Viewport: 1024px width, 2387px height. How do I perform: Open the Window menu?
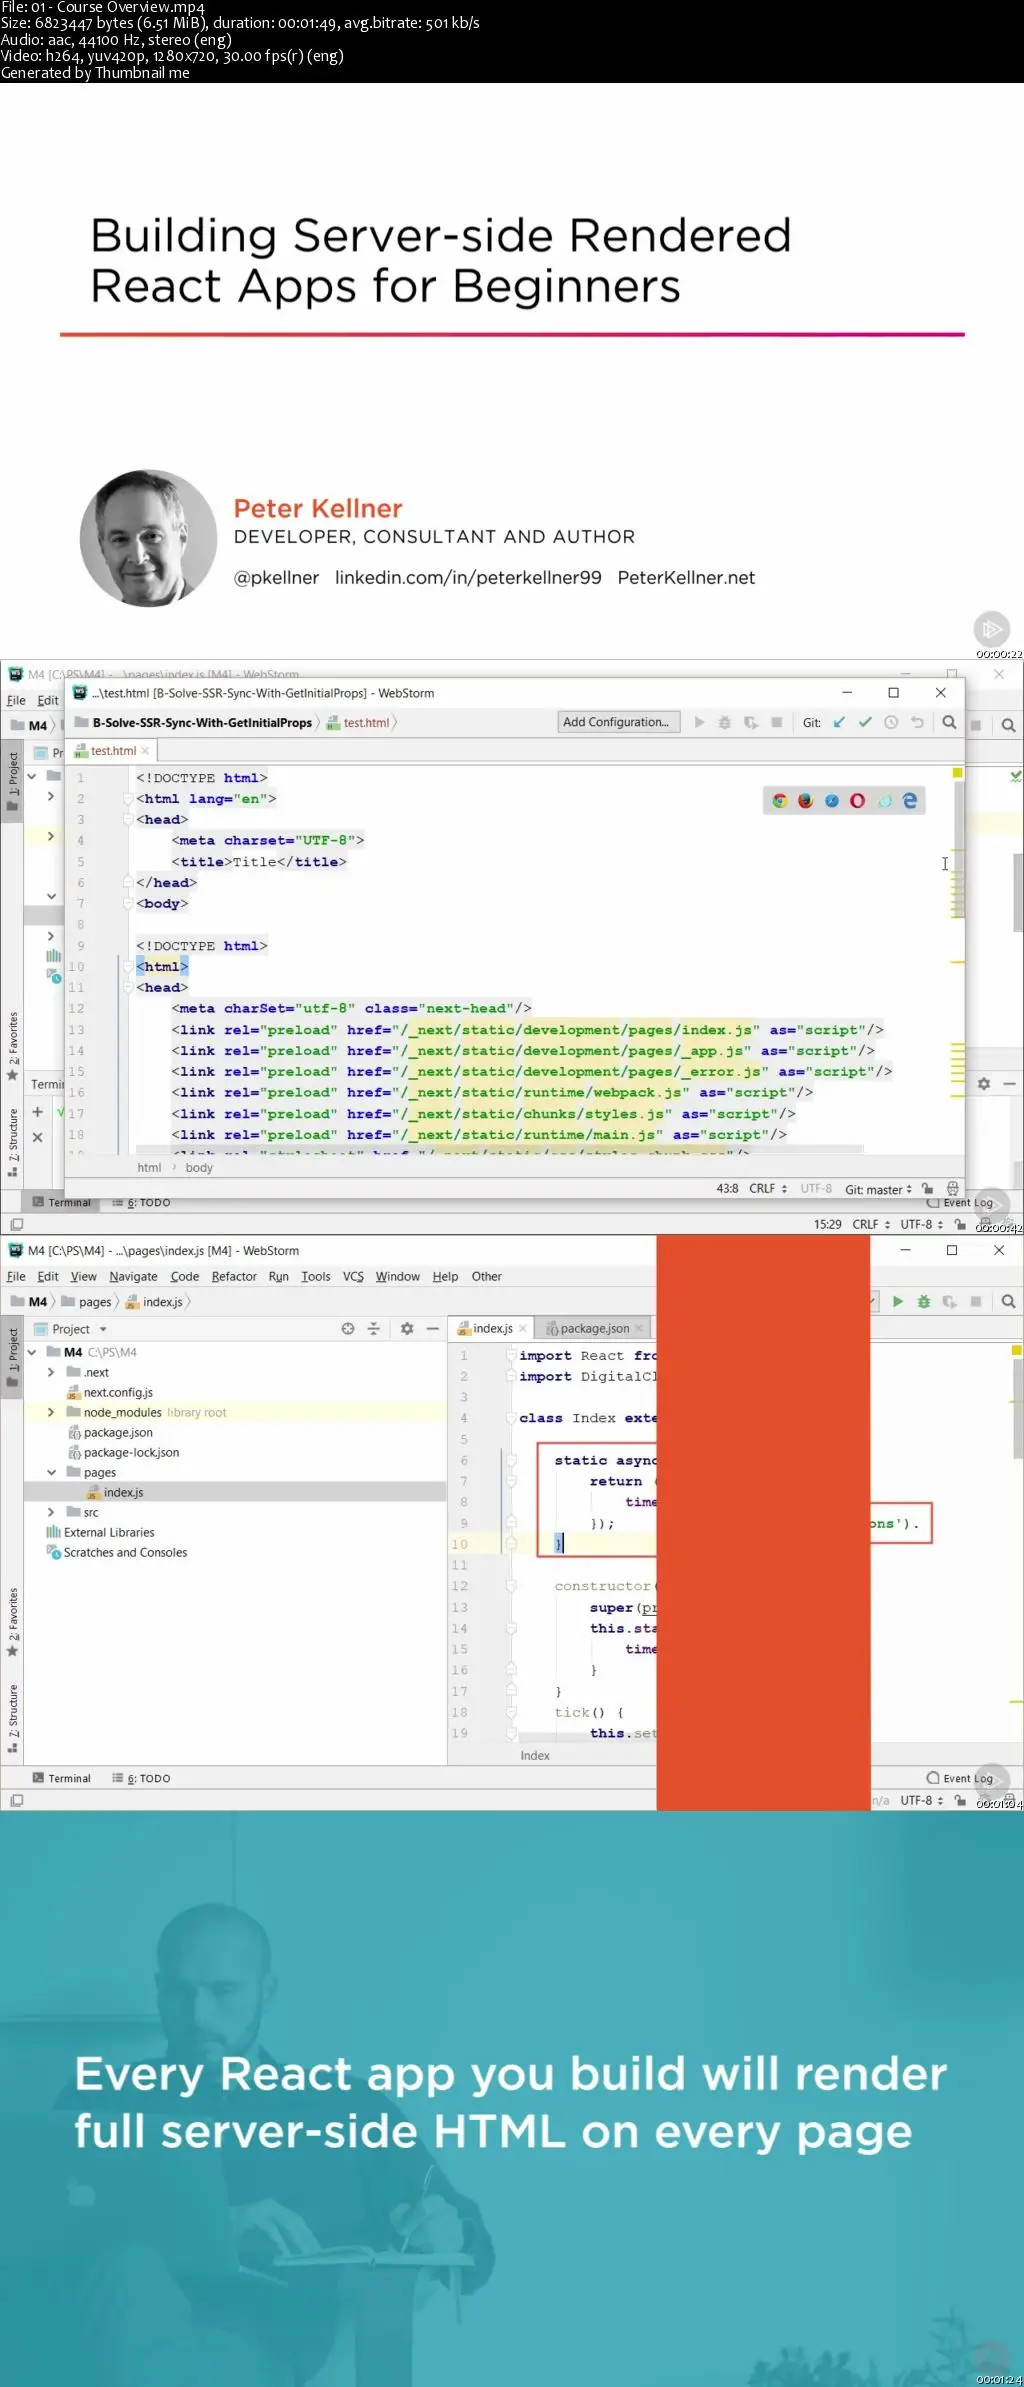click(397, 1276)
